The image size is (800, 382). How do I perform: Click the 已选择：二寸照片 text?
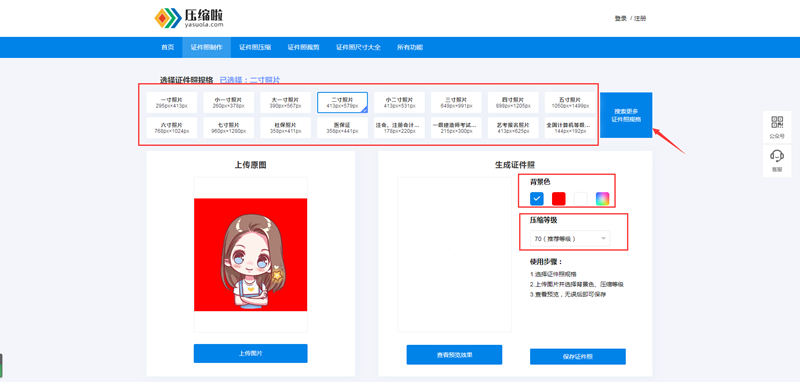[249, 80]
